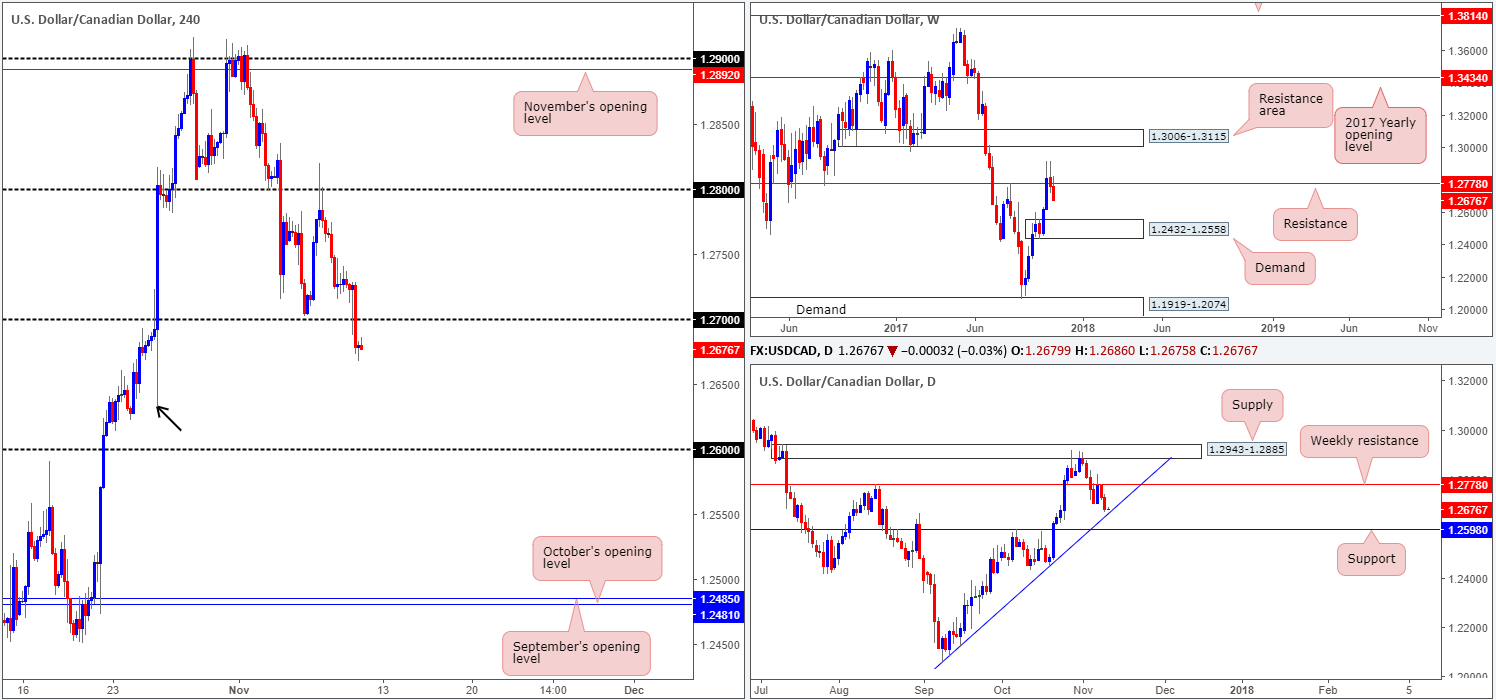Select the 1.26000 price label on 4-hour chart
The height and width of the screenshot is (700, 1496).
click(717, 450)
